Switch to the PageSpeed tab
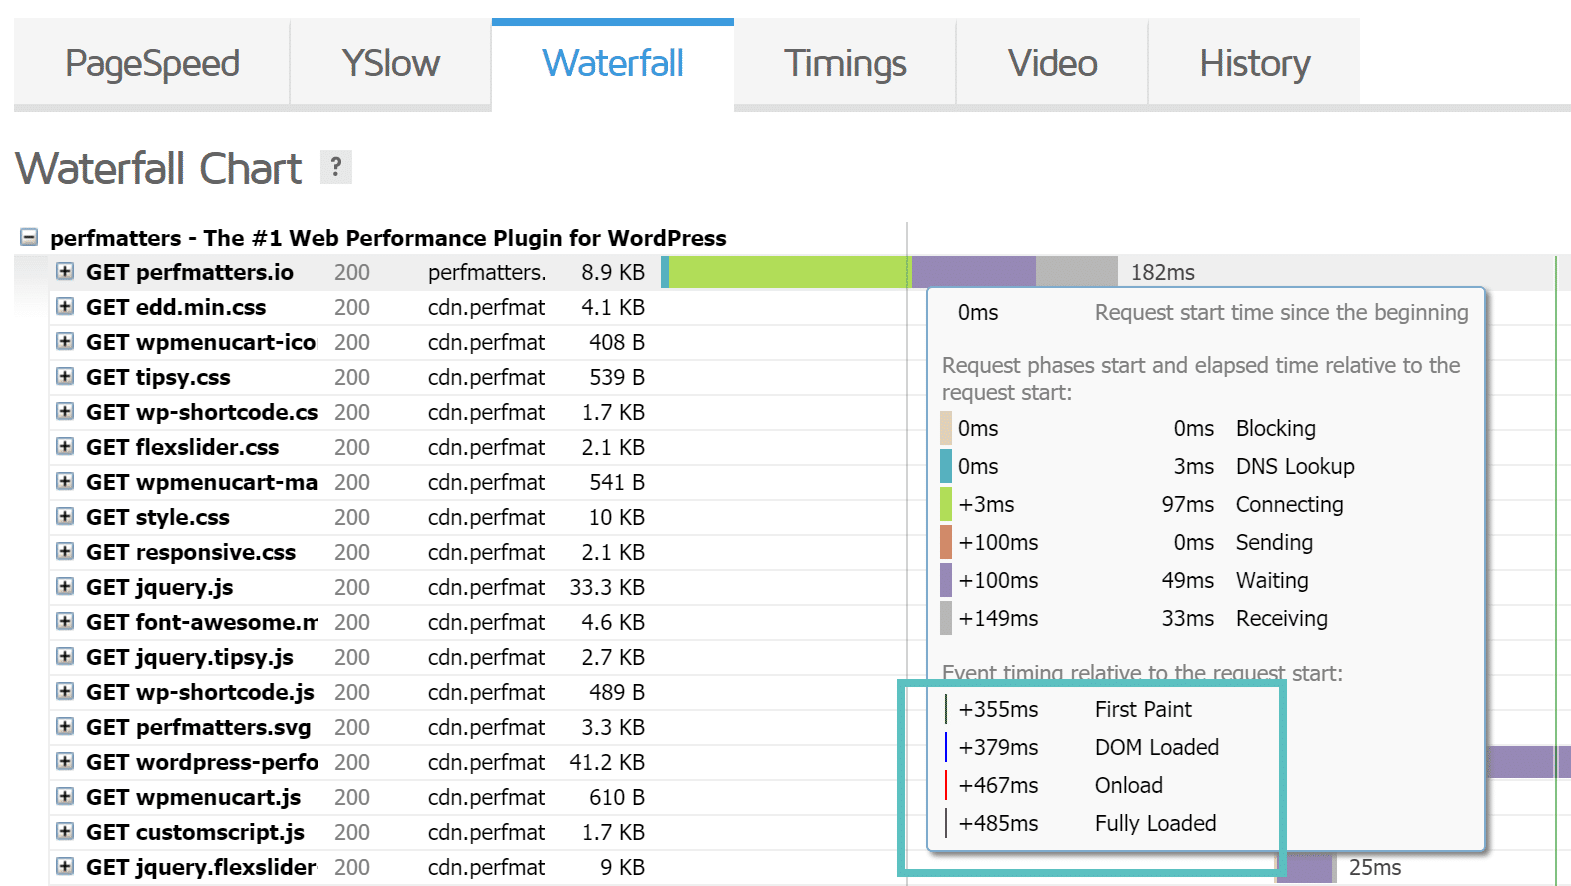Viewport: 1571px width, 886px height. 152,63
